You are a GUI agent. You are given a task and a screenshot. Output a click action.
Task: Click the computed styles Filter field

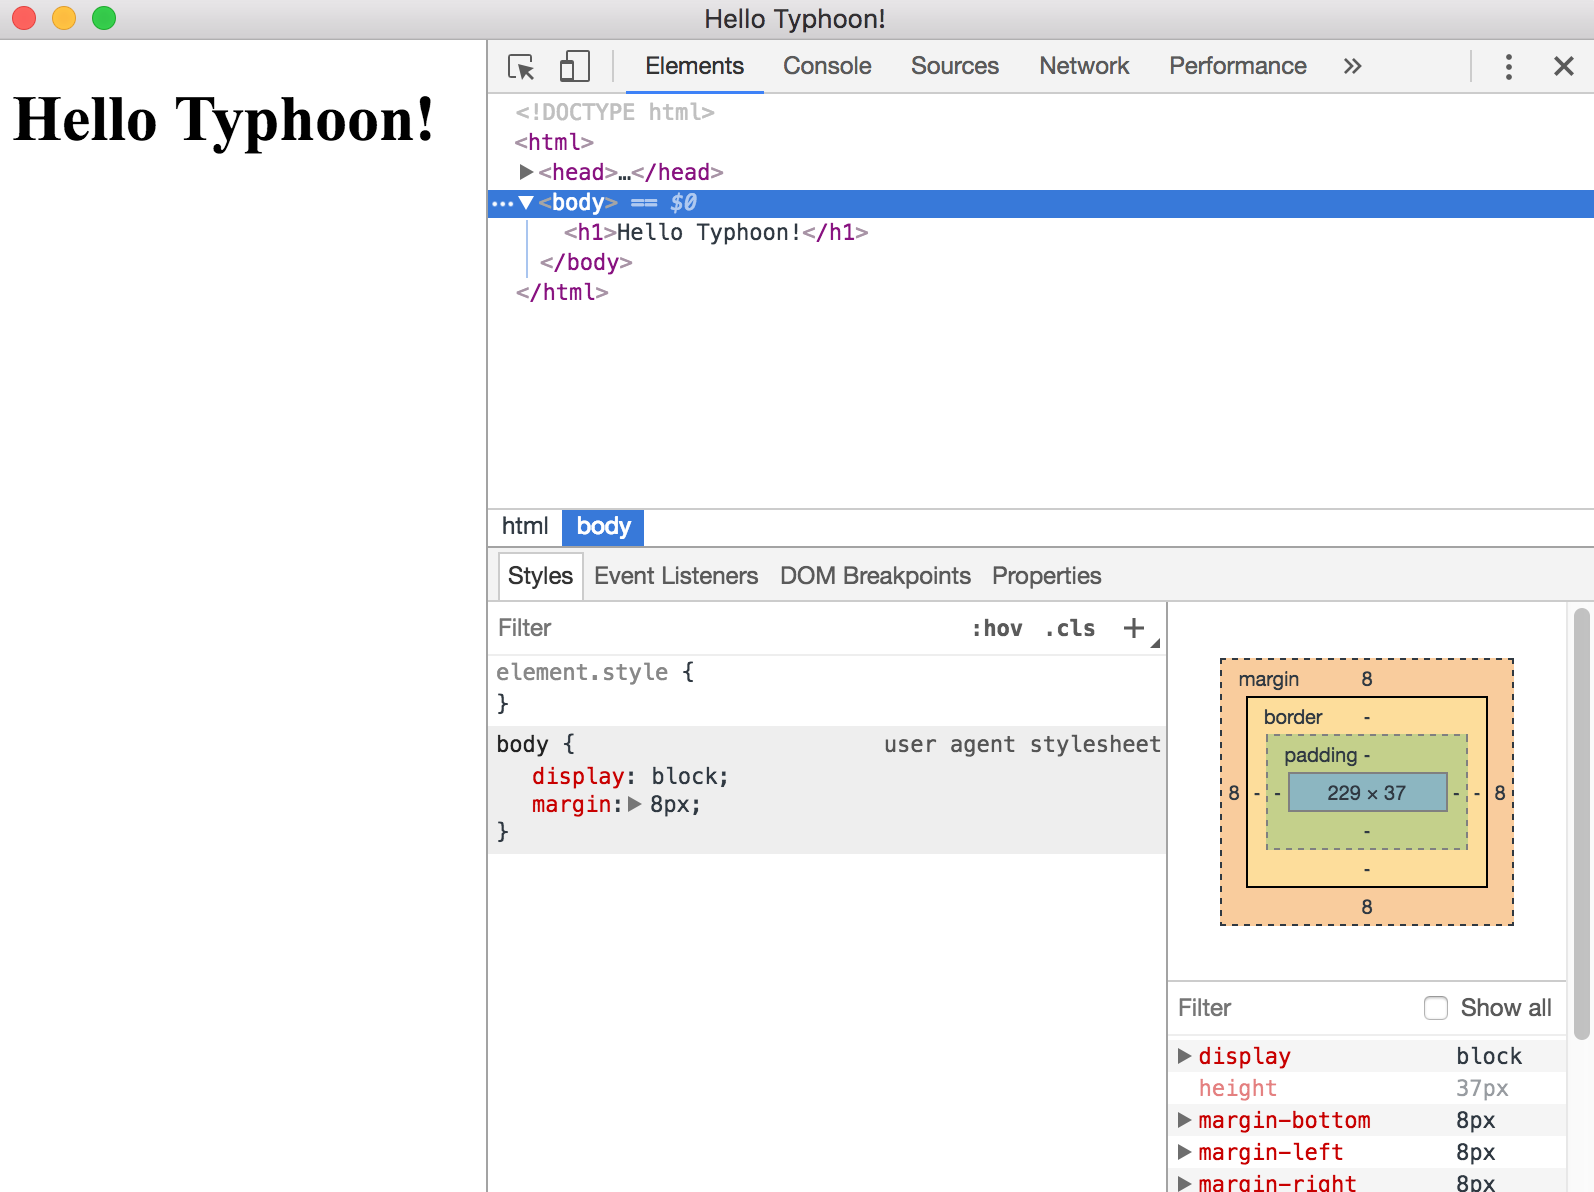1295,1008
